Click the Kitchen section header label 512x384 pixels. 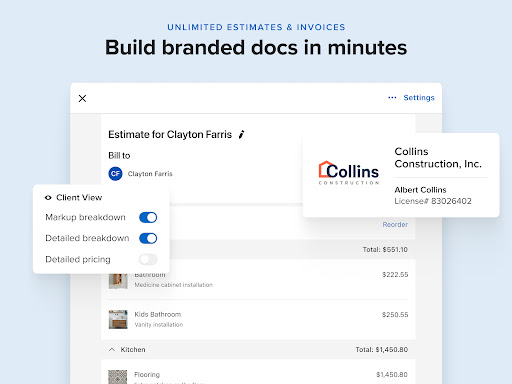133,350
